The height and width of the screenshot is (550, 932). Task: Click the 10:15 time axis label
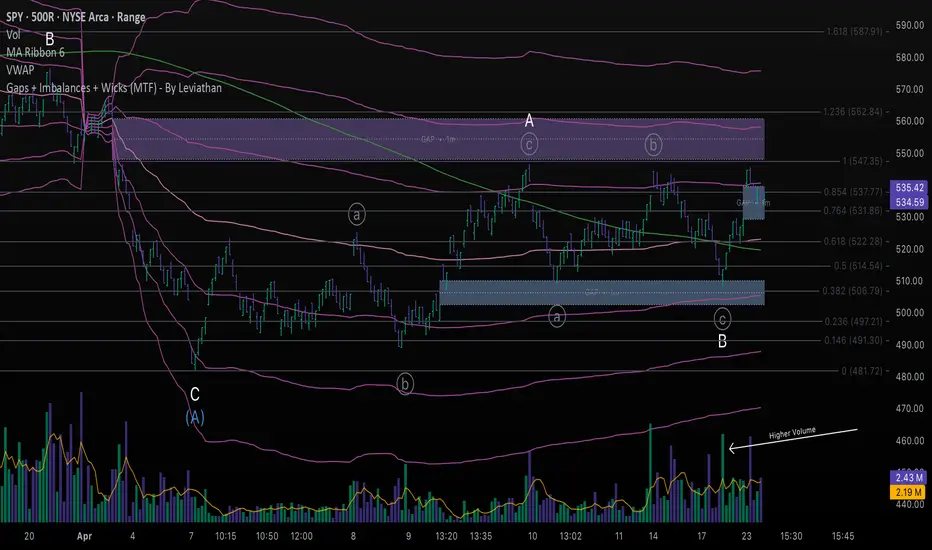coord(226,536)
